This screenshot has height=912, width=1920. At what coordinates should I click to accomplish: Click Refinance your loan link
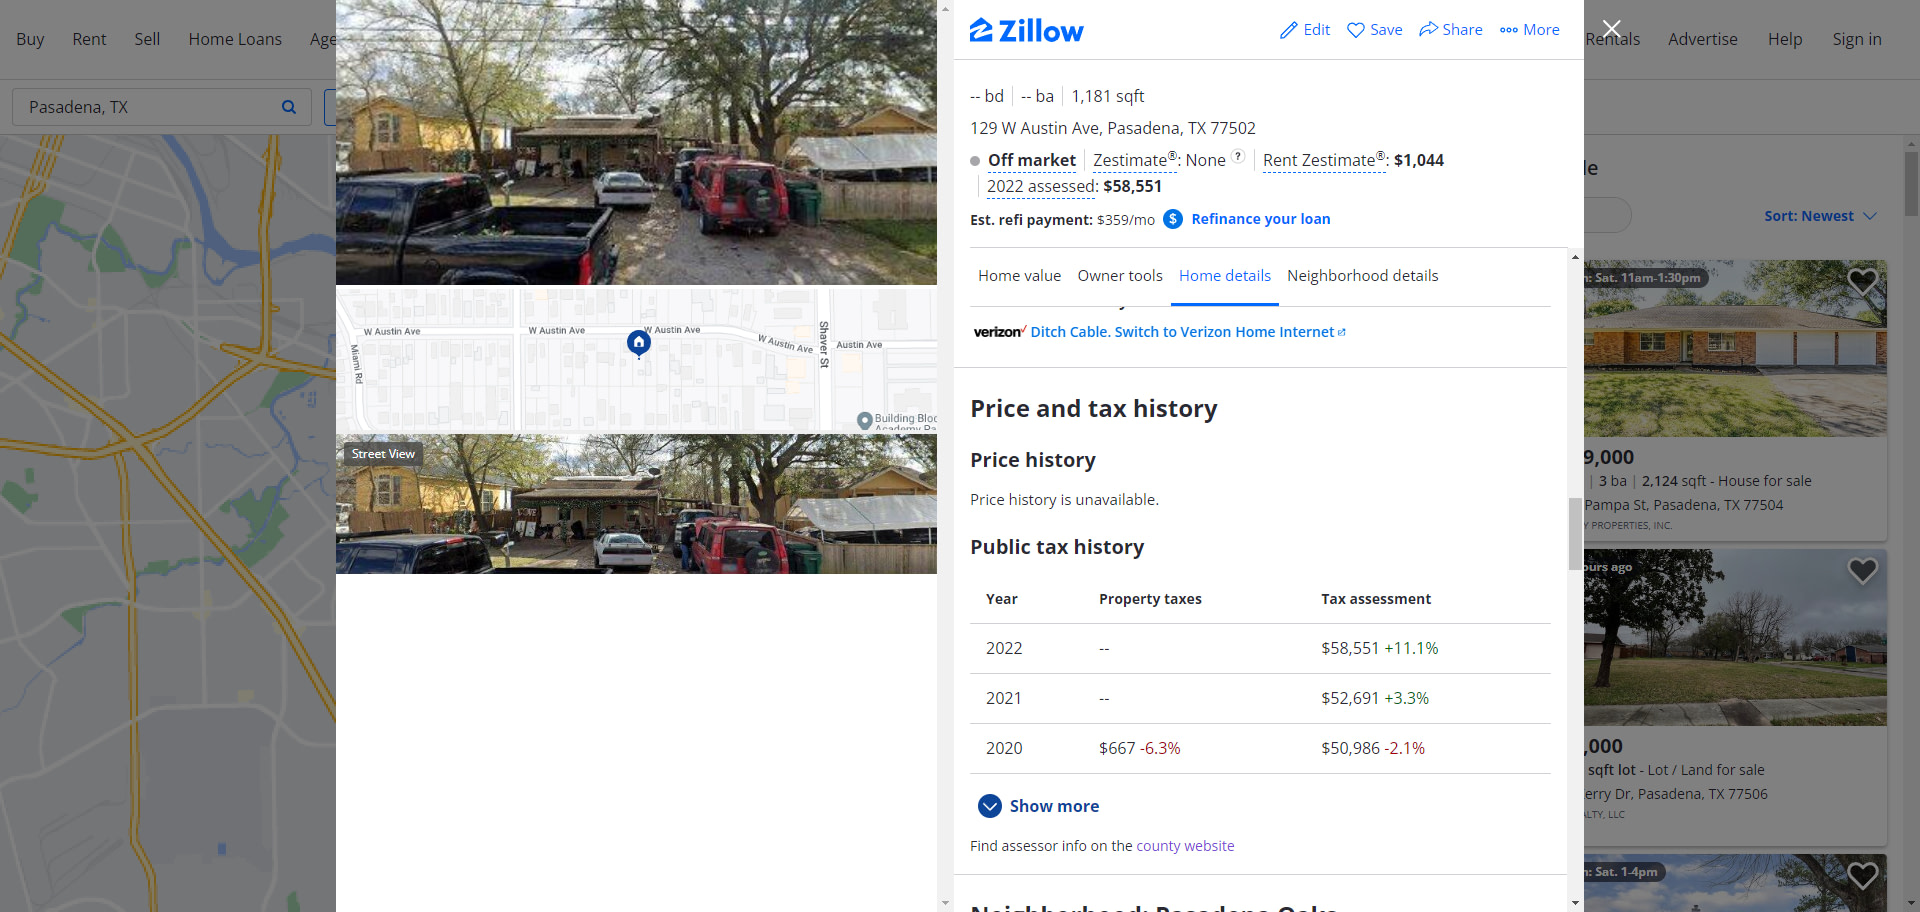pos(1260,219)
